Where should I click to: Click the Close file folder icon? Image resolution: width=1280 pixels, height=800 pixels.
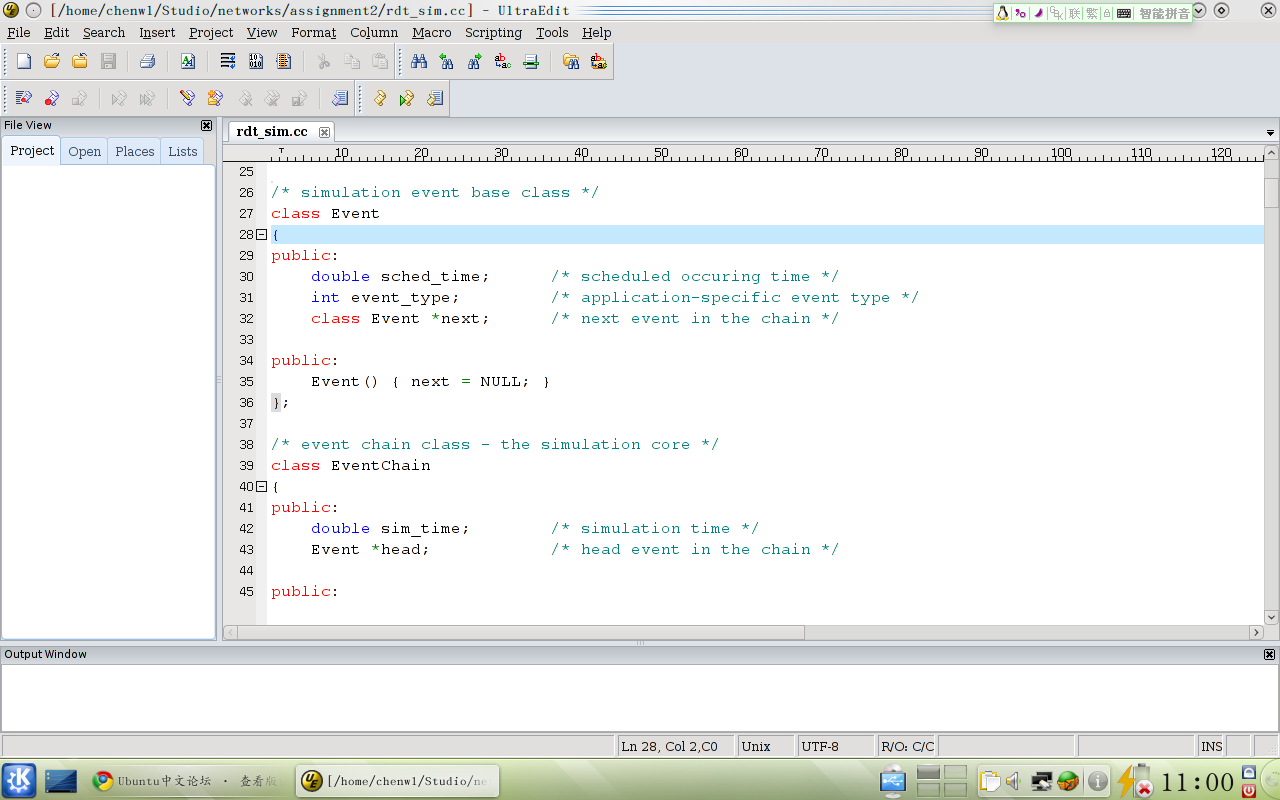click(x=80, y=61)
